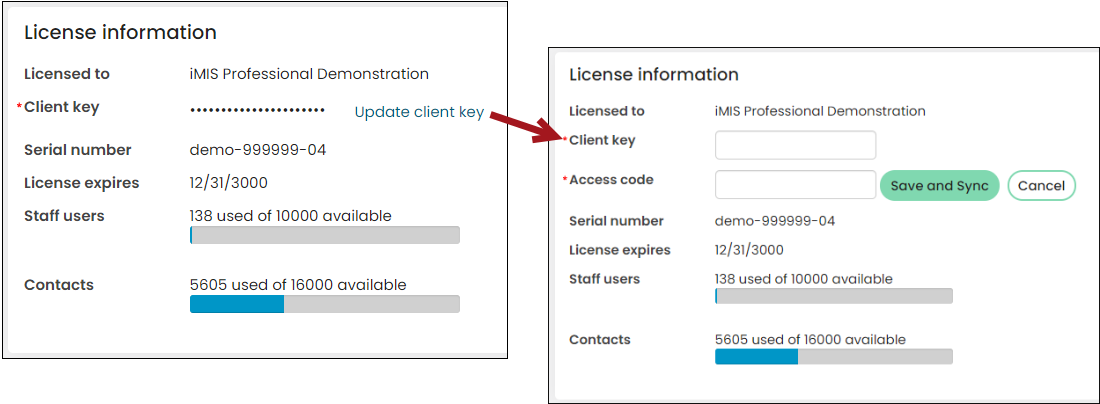Click license expiry date 12/31/3000 in left panel
The height and width of the screenshot is (404, 1100).
coord(229,183)
